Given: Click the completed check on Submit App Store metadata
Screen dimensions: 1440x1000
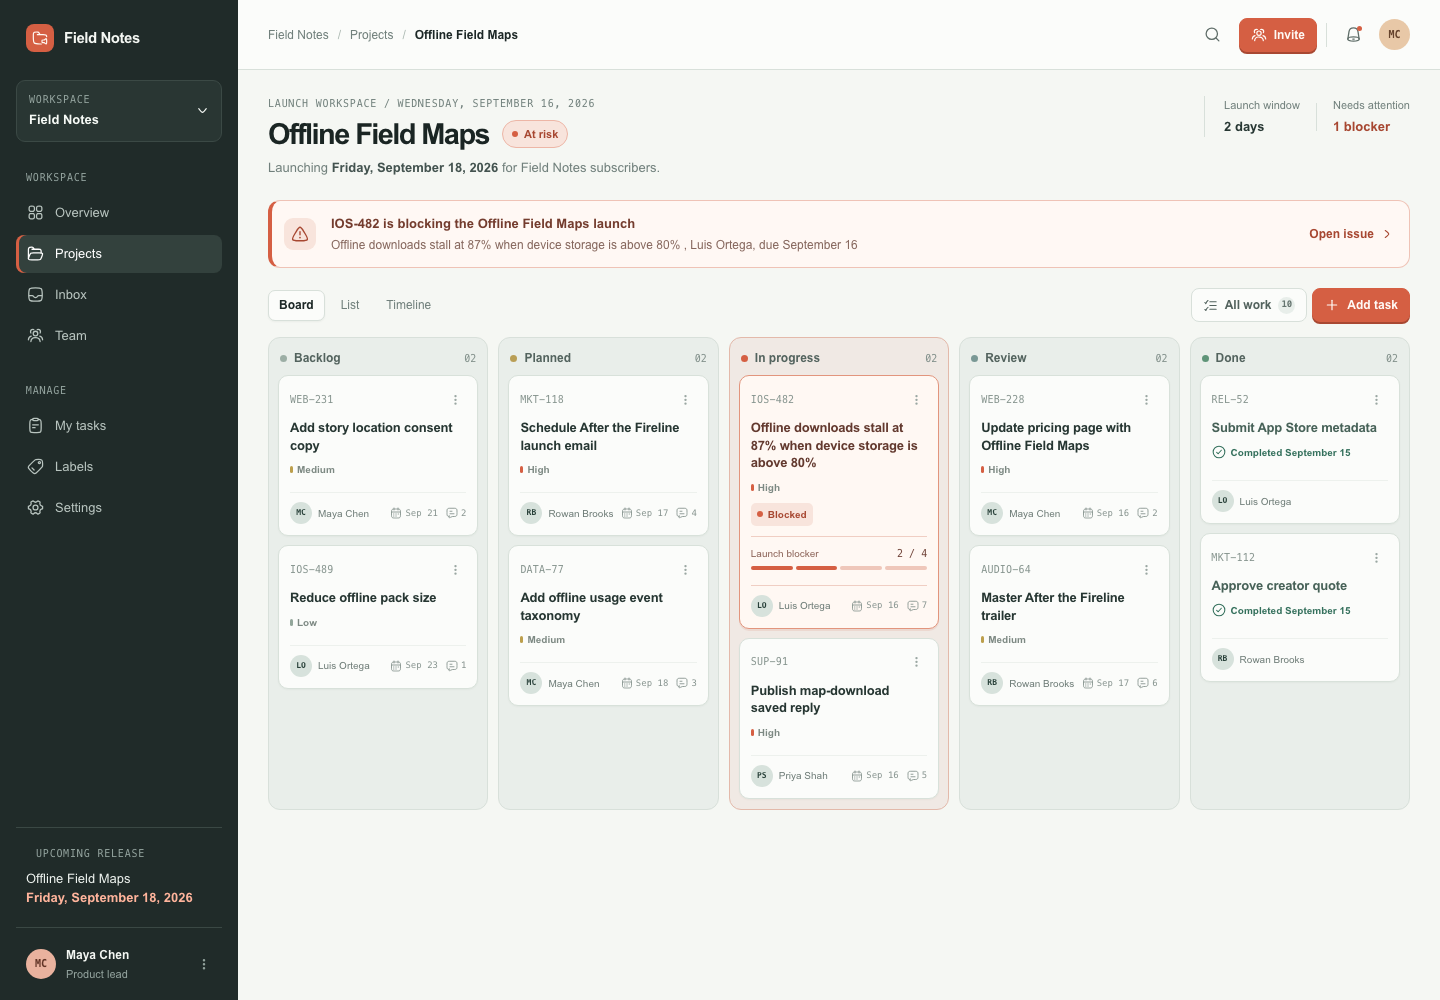Looking at the screenshot, I should tap(1219, 452).
